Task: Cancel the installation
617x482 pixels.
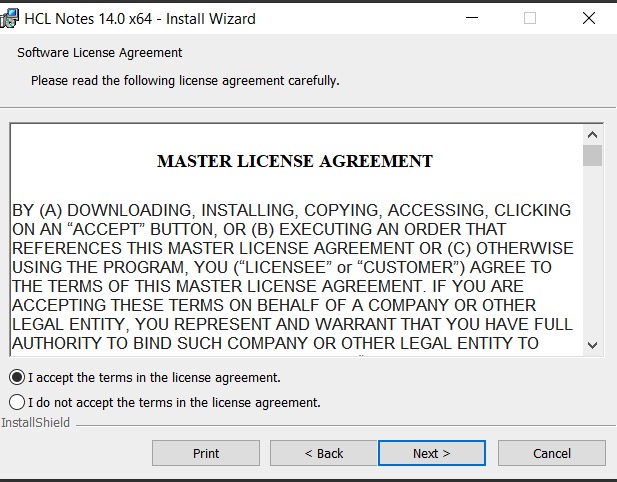Action: [552, 453]
